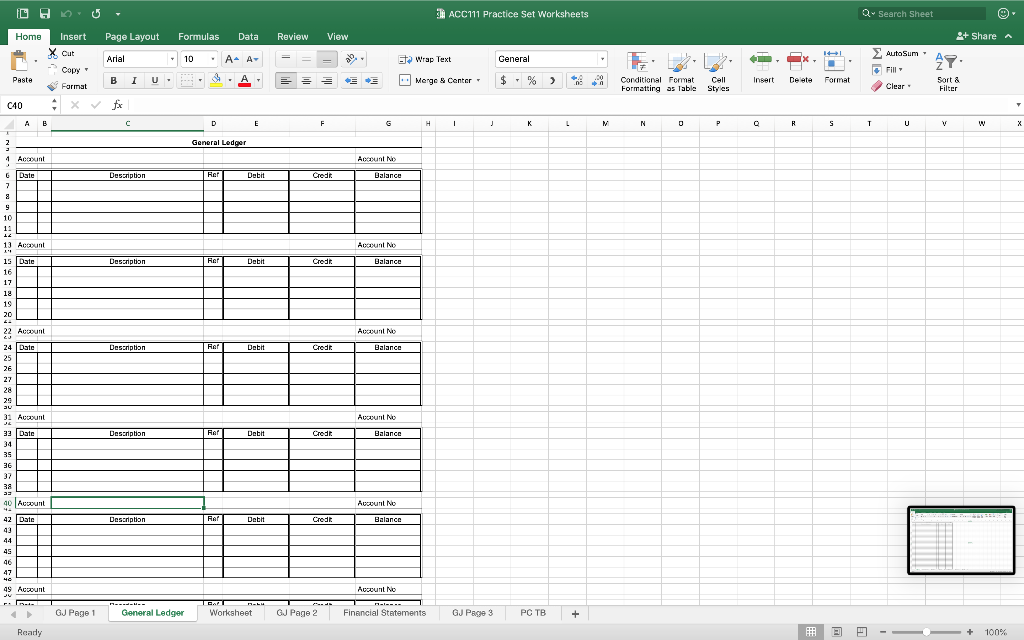
Task: Switch to Normal view in status bar
Action: pos(810,632)
